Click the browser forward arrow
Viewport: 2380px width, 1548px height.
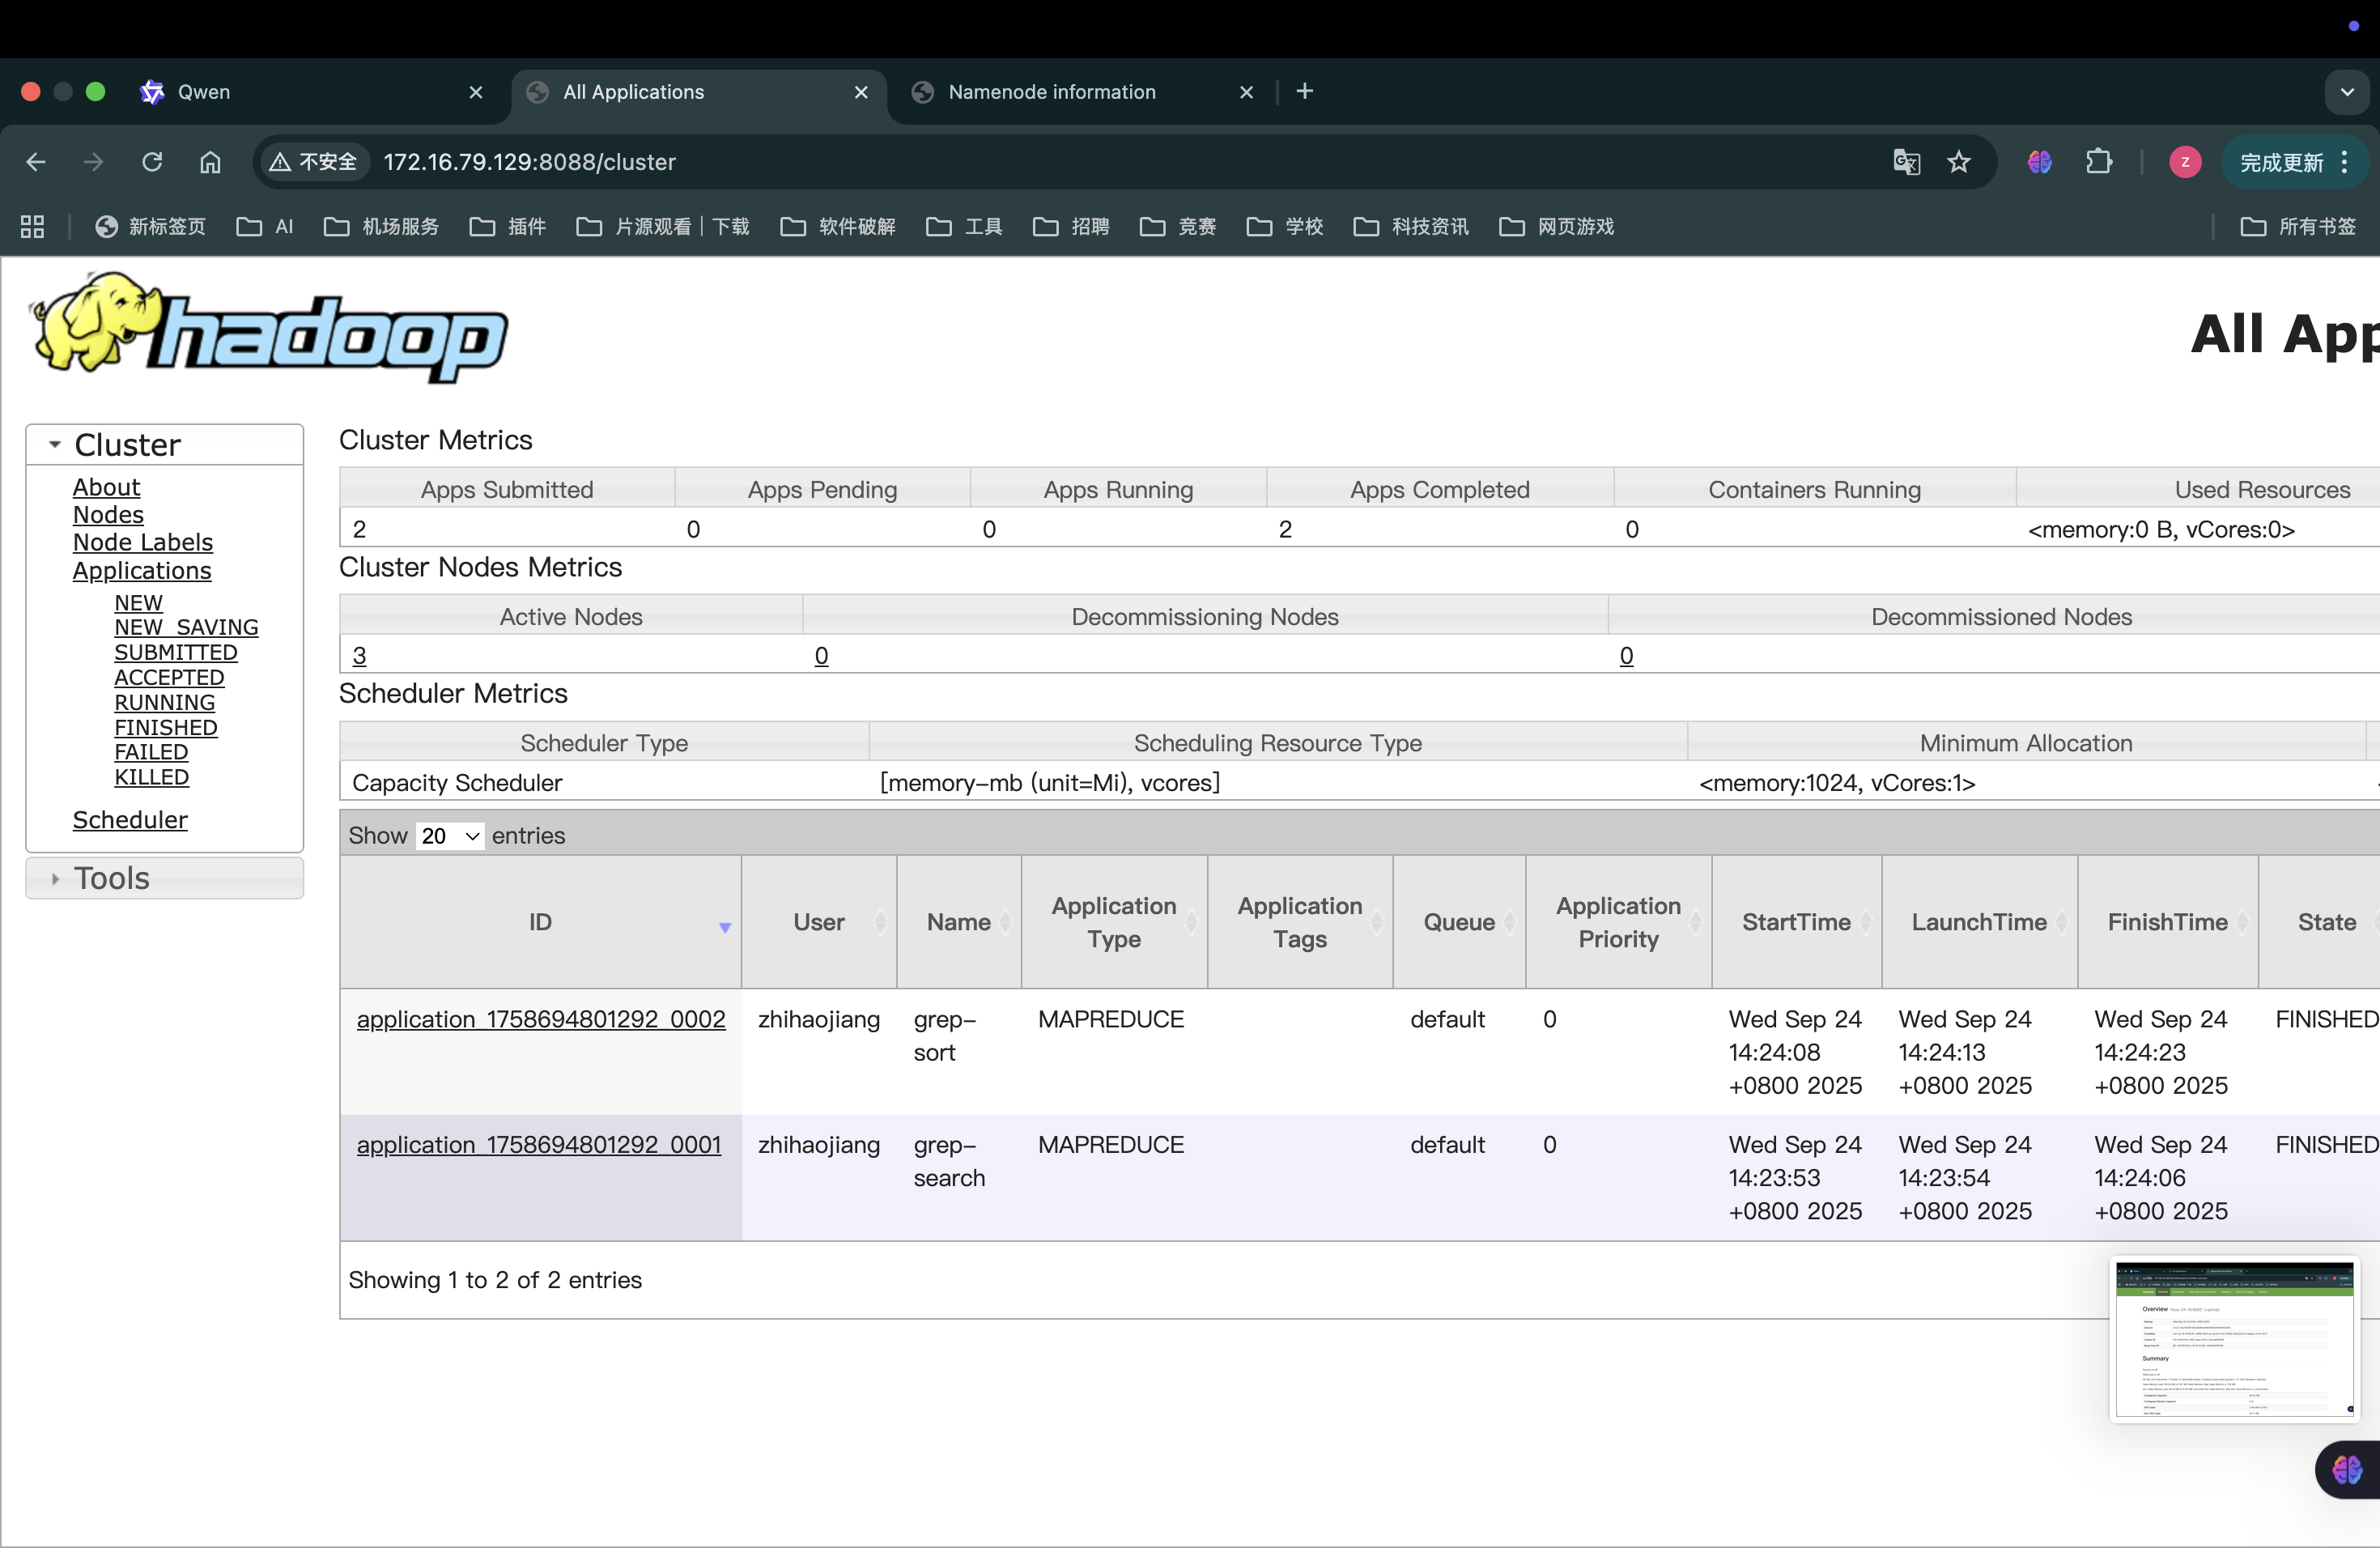click(94, 162)
